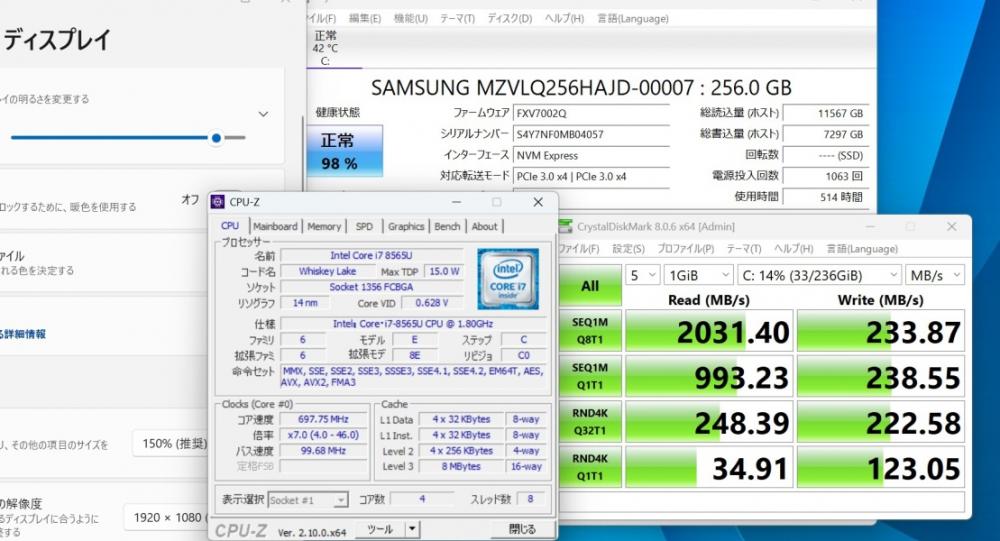Select the CPU tab in CPU-Z
1000x541 pixels.
(230, 226)
